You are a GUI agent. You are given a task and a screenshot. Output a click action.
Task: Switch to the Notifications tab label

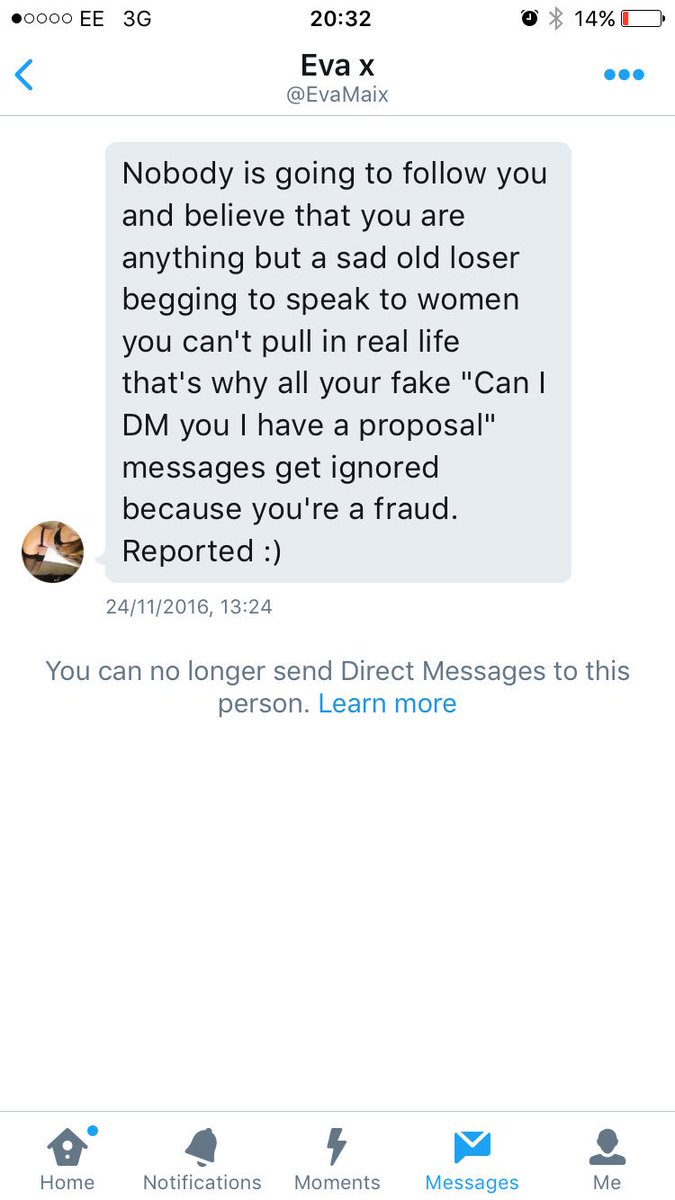pos(202,1183)
